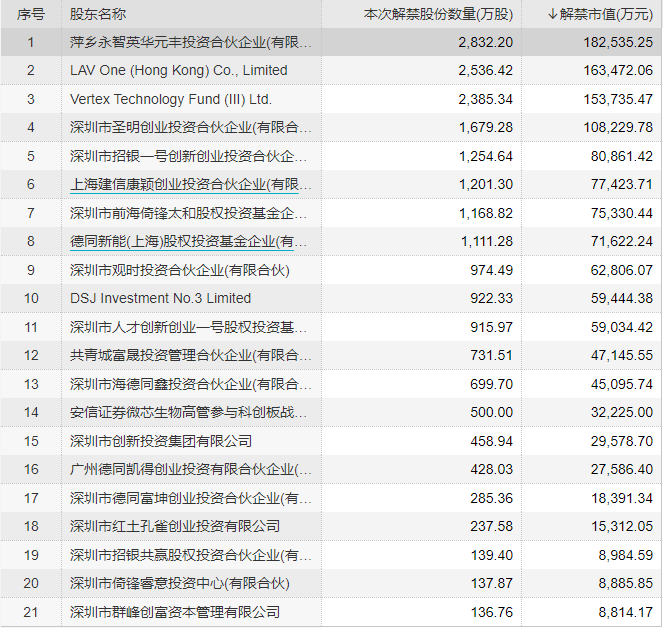Select row number 9 cell
This screenshot has width=663, height=628.
pos(30,270)
